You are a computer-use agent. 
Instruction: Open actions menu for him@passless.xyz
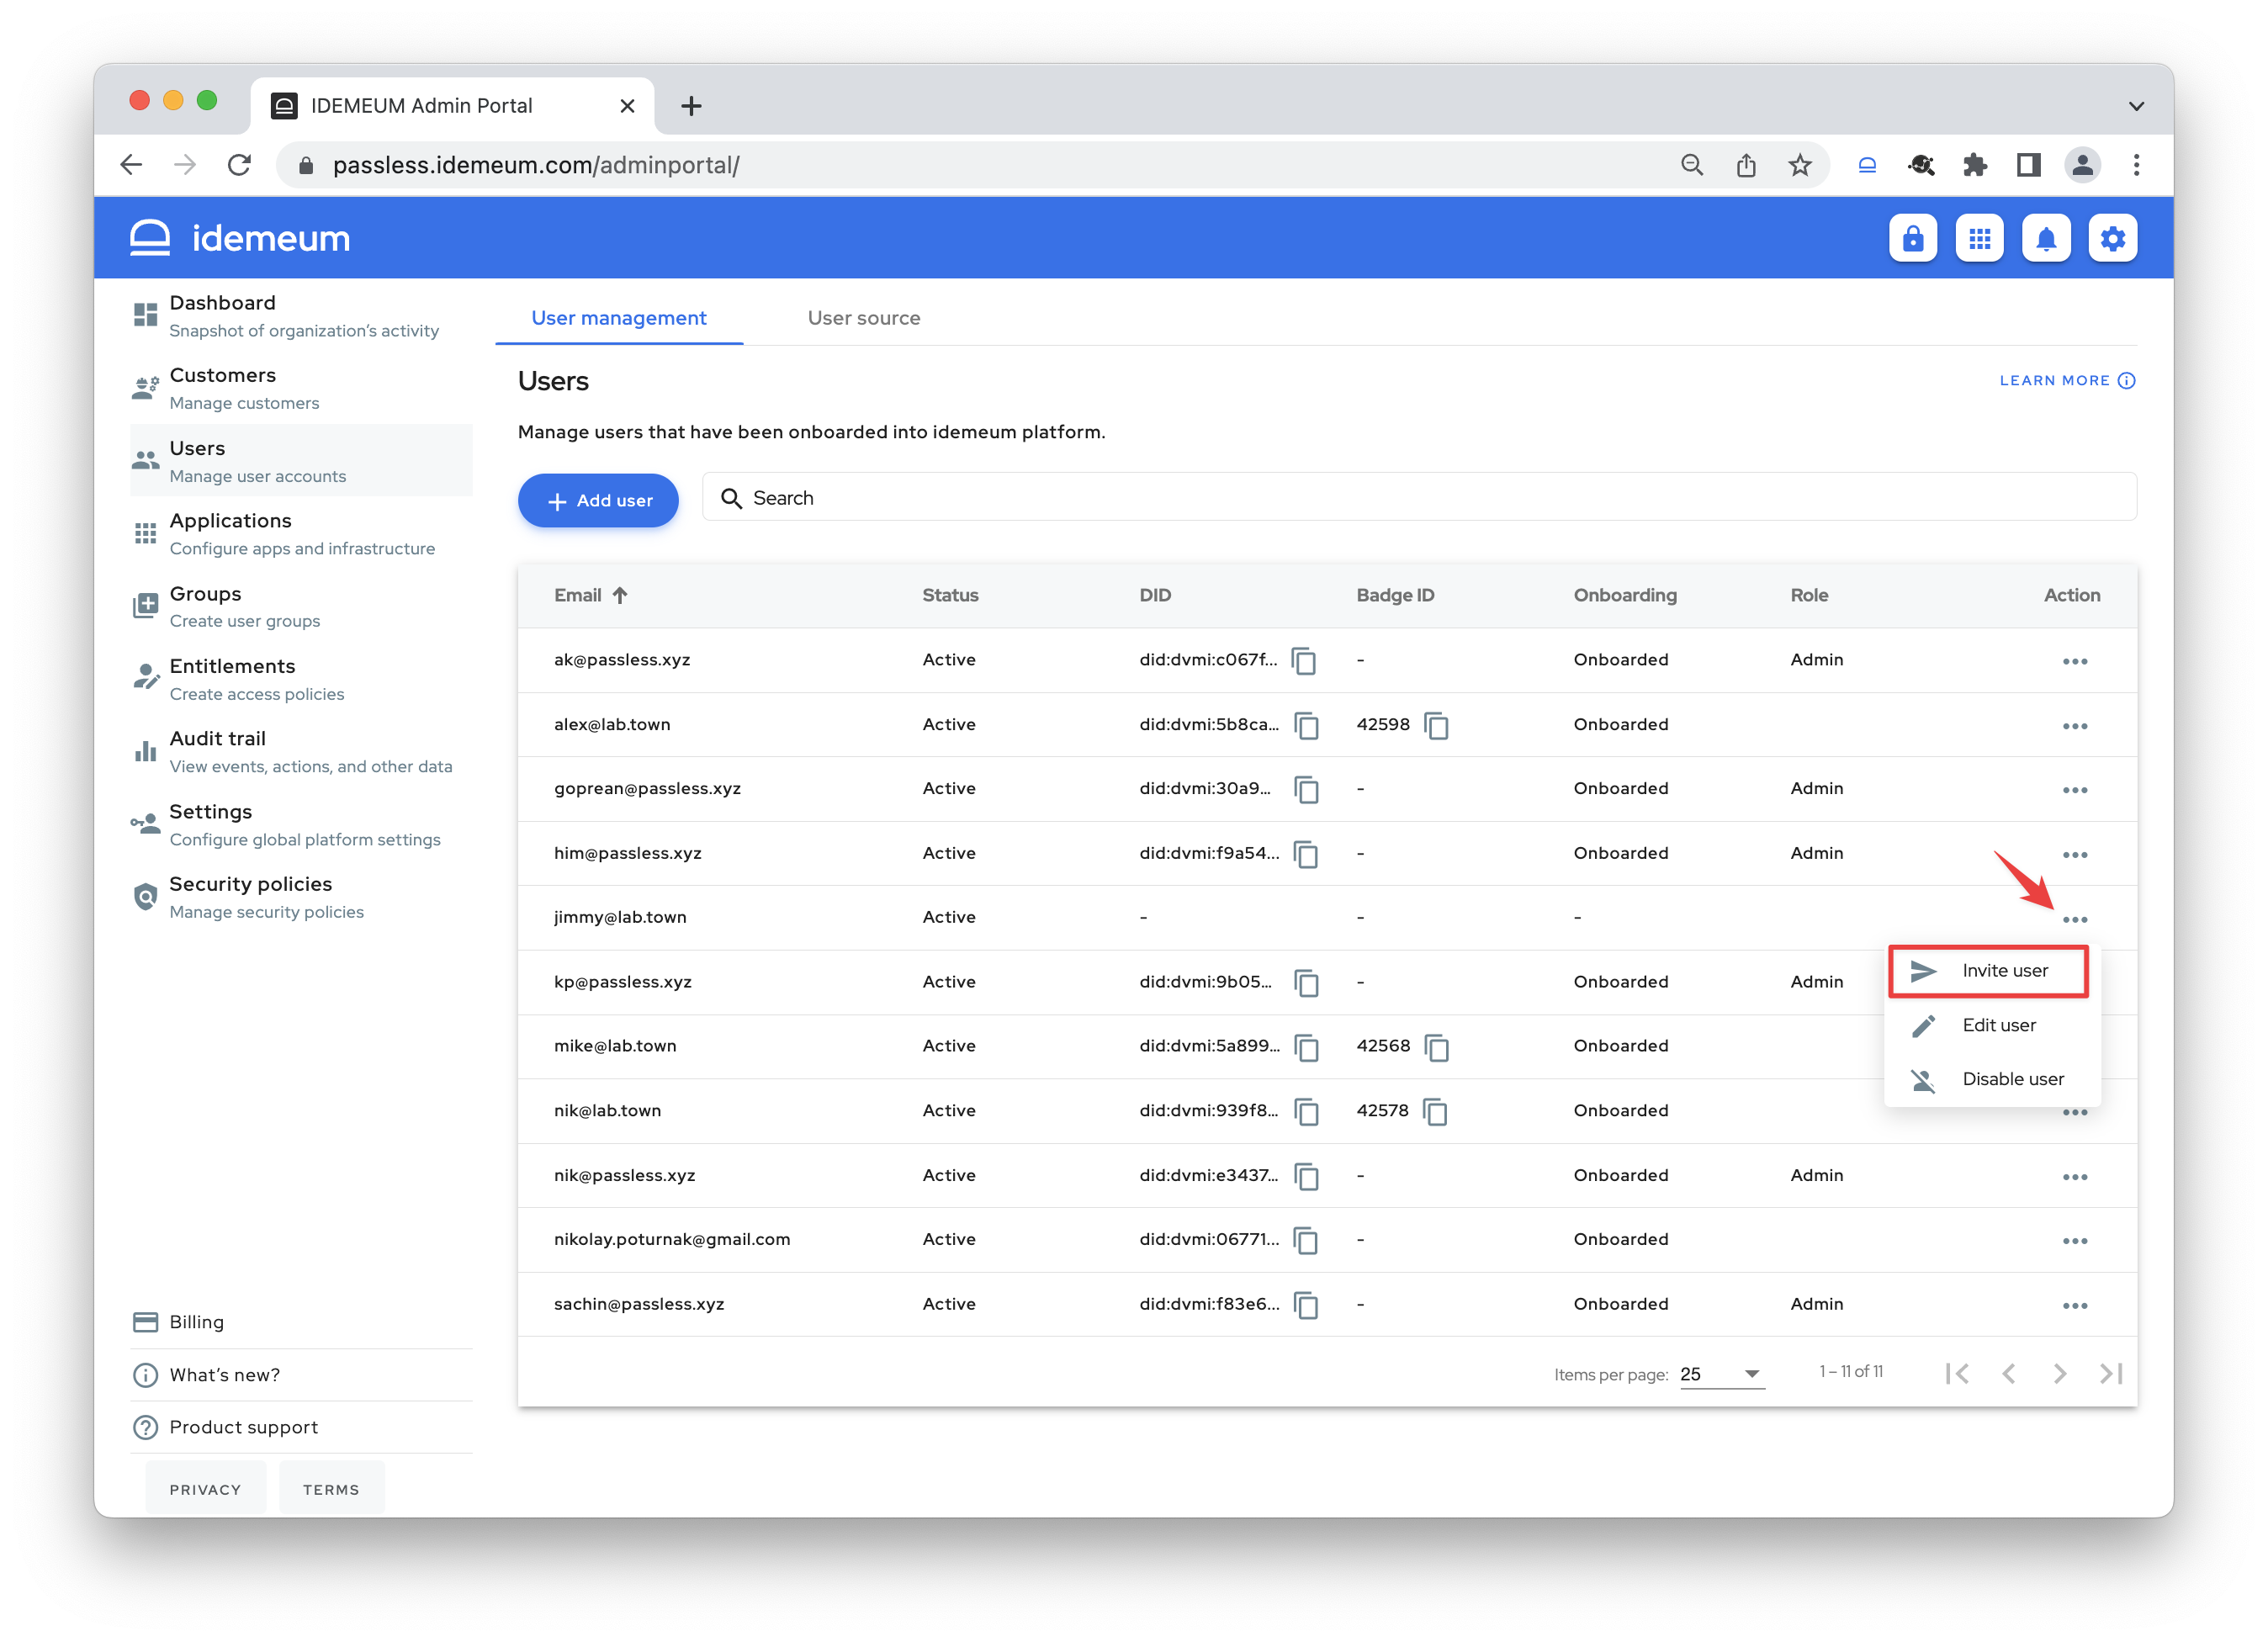2074,854
